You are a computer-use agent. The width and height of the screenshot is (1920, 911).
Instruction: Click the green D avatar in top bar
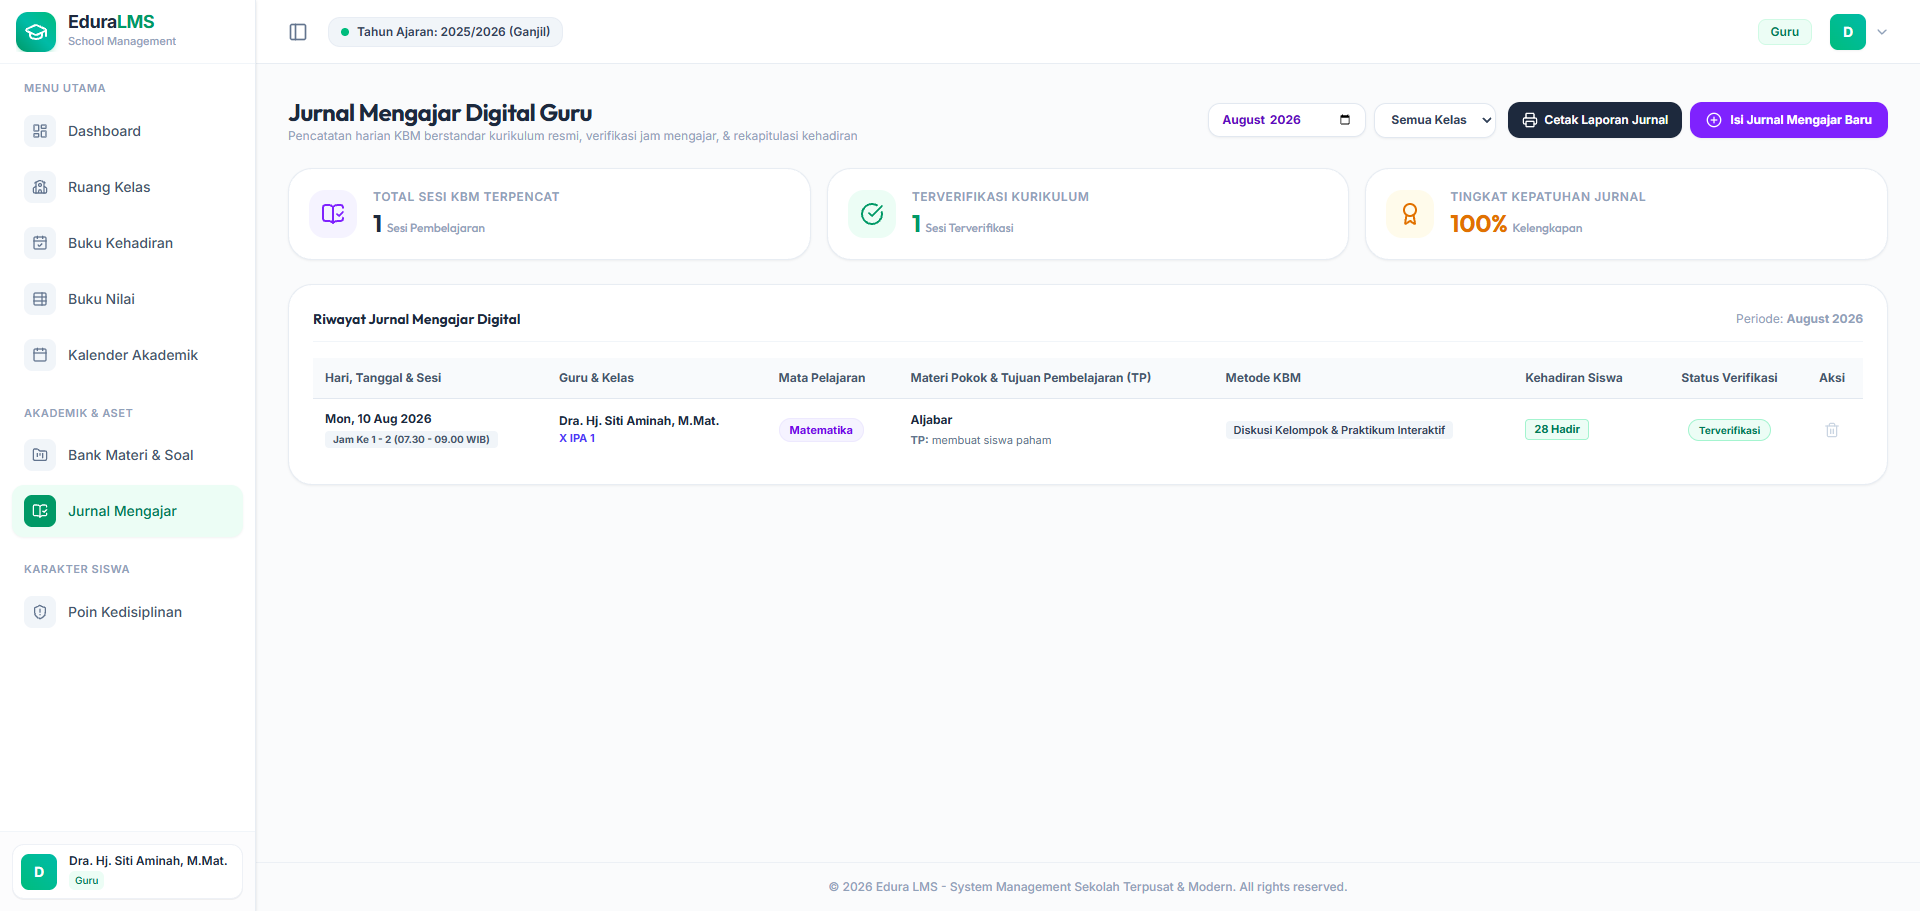click(x=1848, y=32)
